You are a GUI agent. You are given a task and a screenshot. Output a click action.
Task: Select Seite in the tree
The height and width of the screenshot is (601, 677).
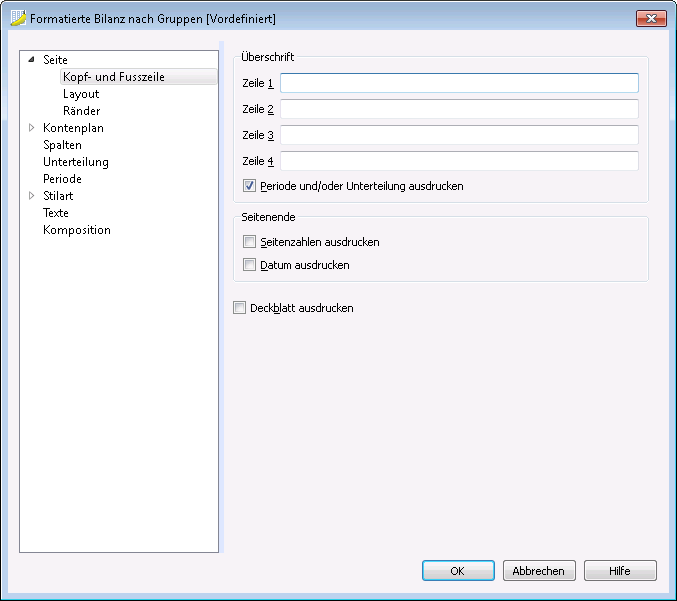(55, 60)
